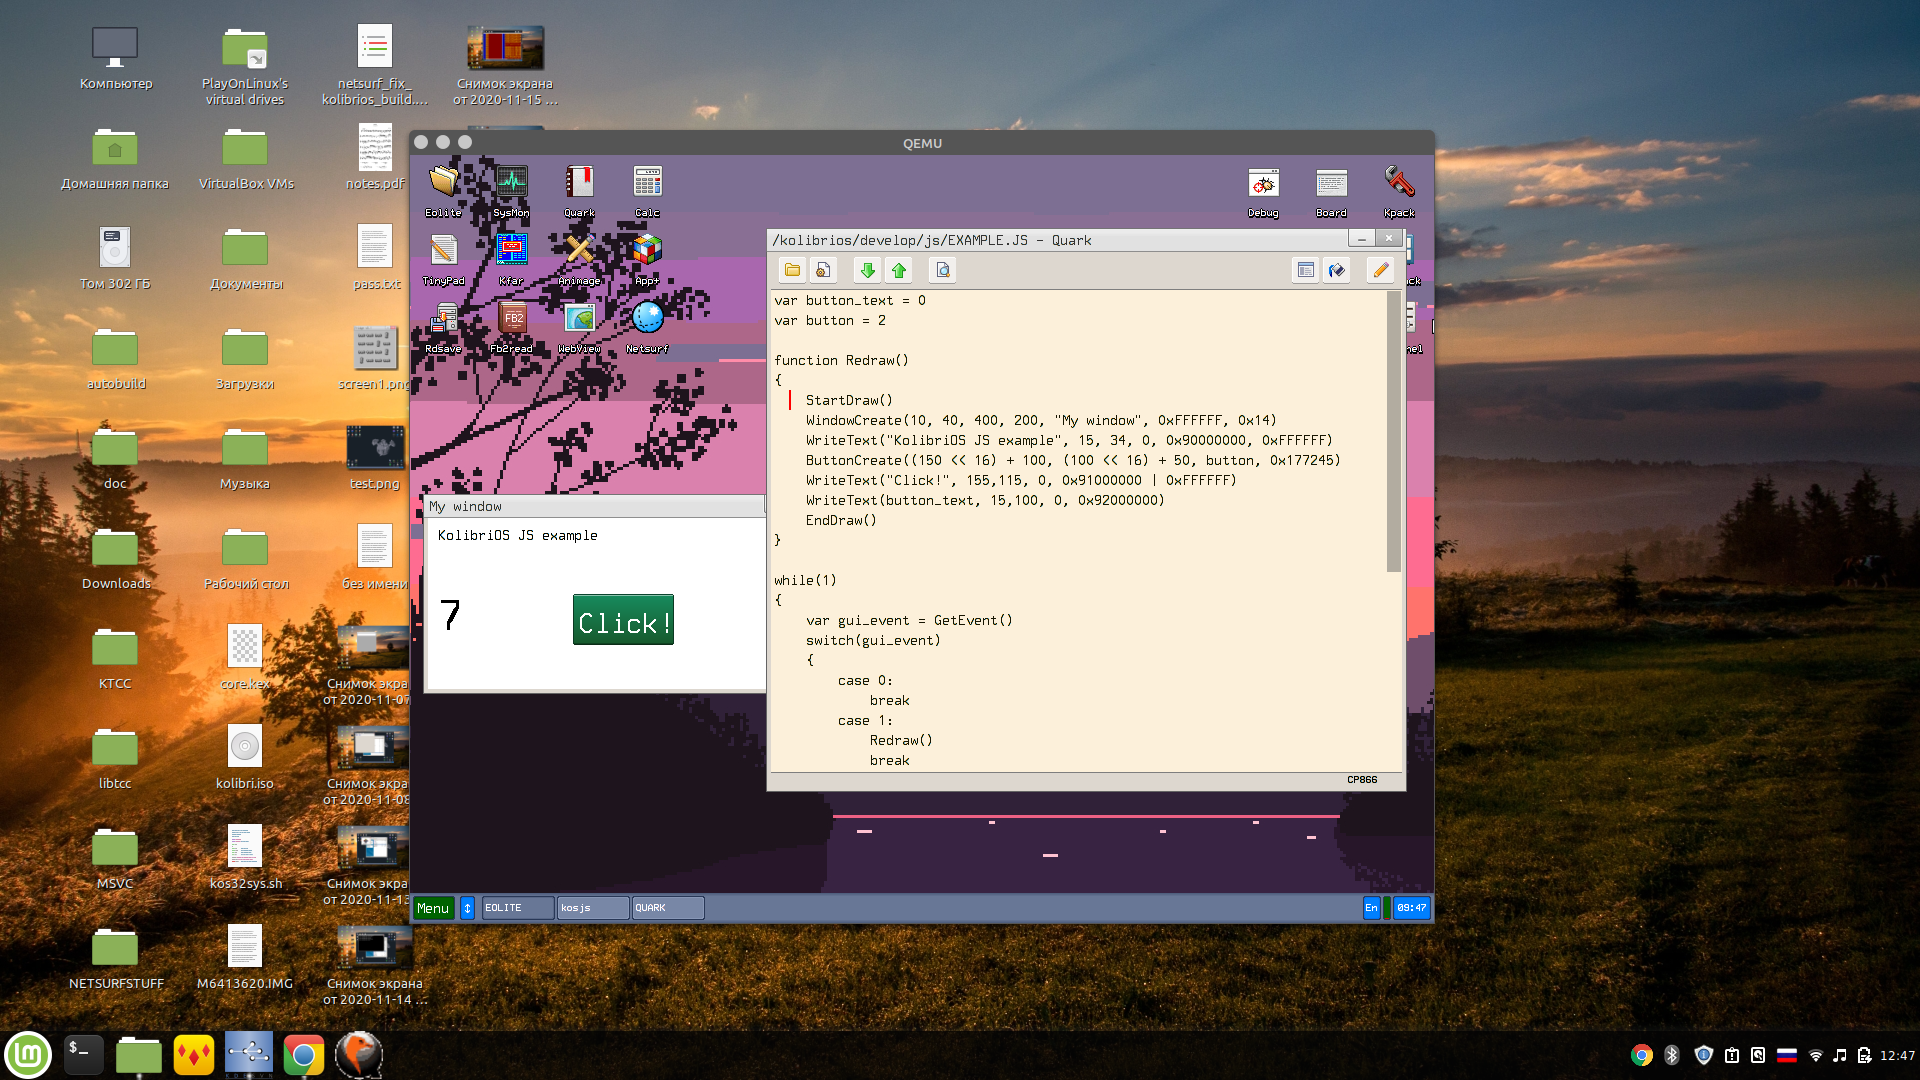Image resolution: width=1920 pixels, height=1080 pixels.
Task: Click the document search icon in Quark toolbar
Action: [942, 270]
